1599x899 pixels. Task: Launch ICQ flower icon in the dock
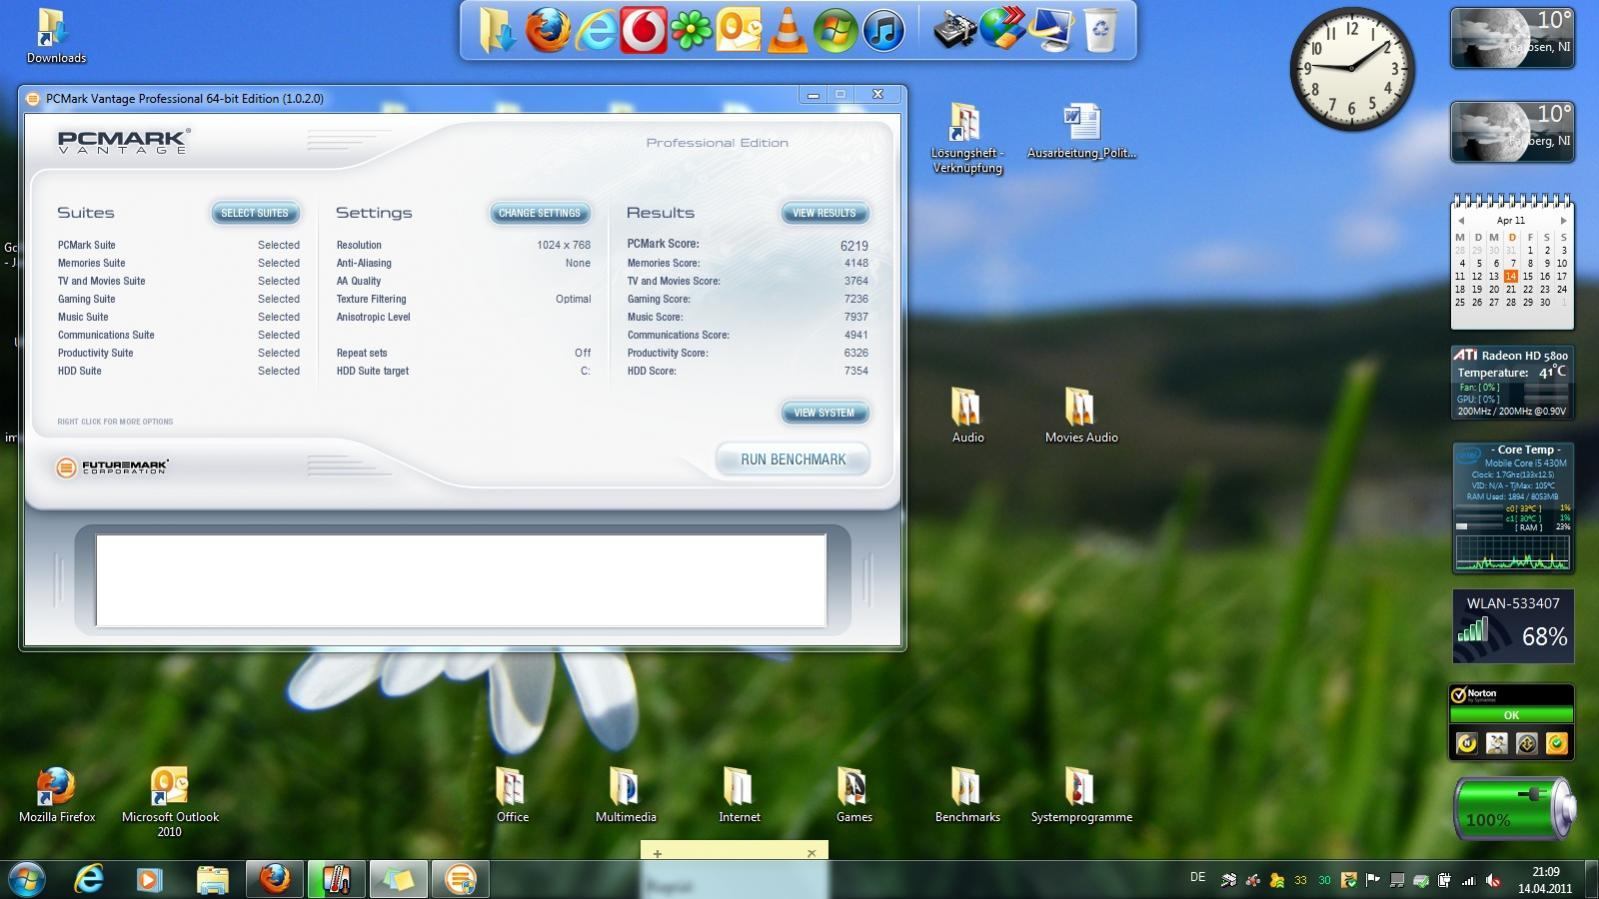pos(691,31)
